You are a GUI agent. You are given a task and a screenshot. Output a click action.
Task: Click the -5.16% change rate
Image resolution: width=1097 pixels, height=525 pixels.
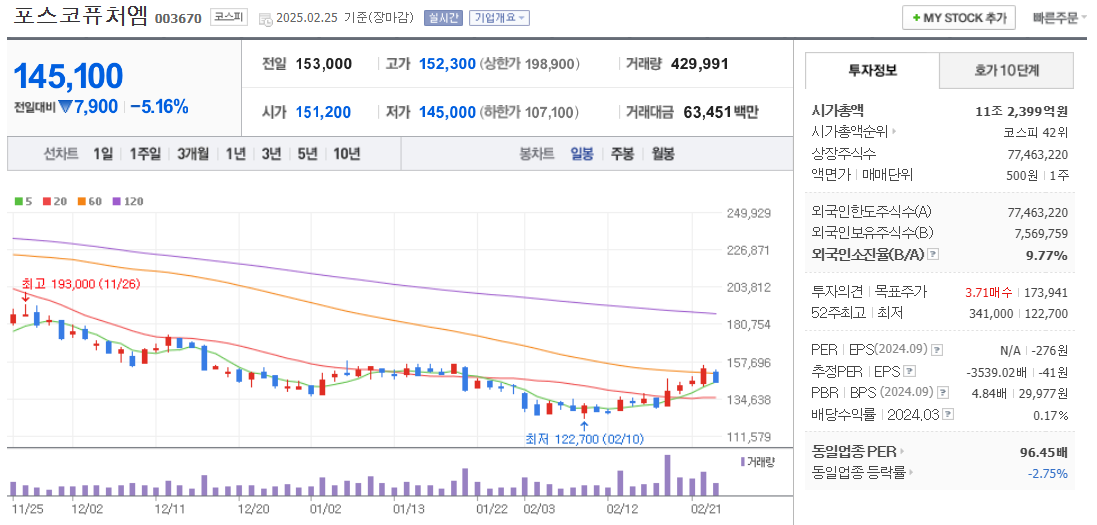coord(160,107)
